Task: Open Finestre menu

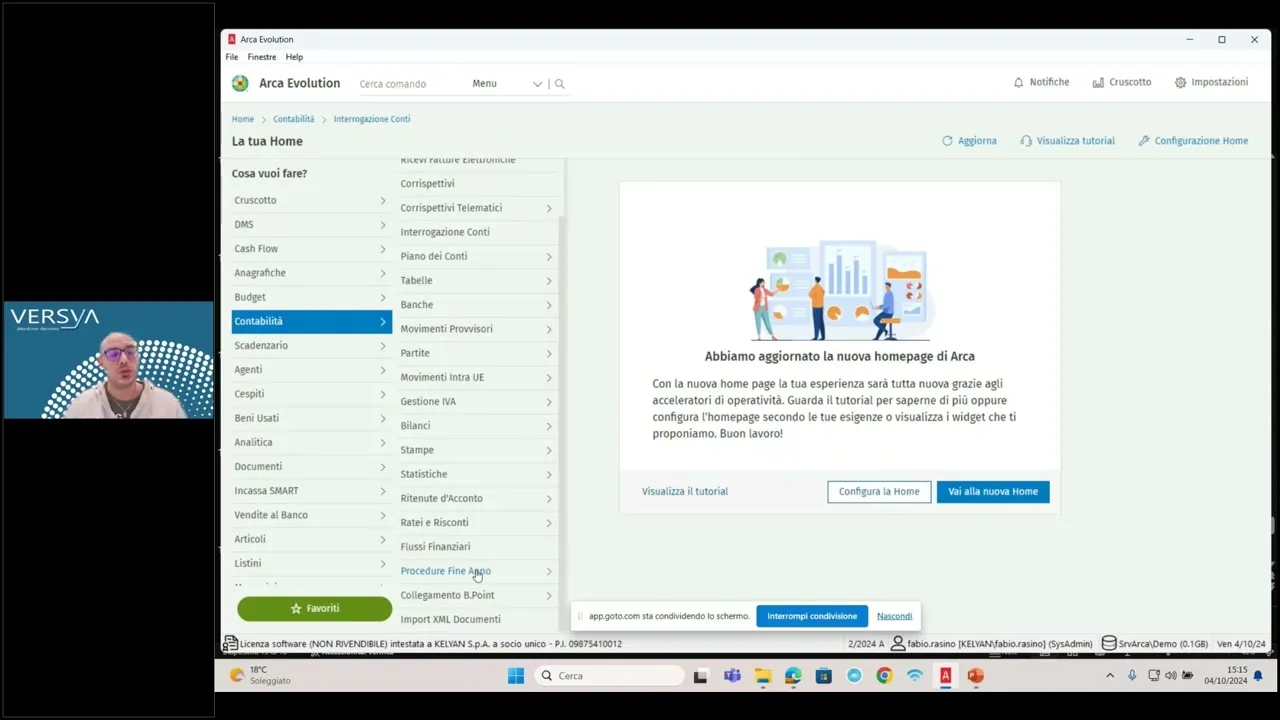Action: pyautogui.click(x=262, y=57)
